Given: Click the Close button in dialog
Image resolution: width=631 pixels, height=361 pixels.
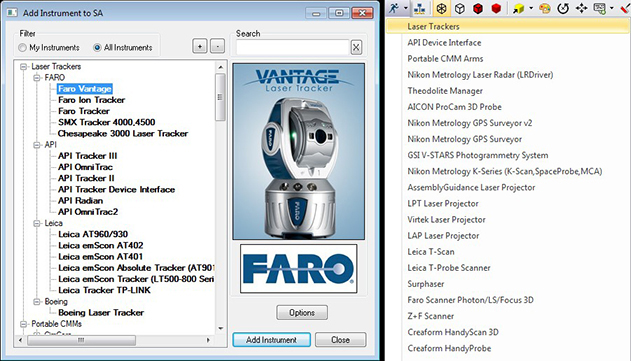Looking at the screenshot, I should (340, 340).
